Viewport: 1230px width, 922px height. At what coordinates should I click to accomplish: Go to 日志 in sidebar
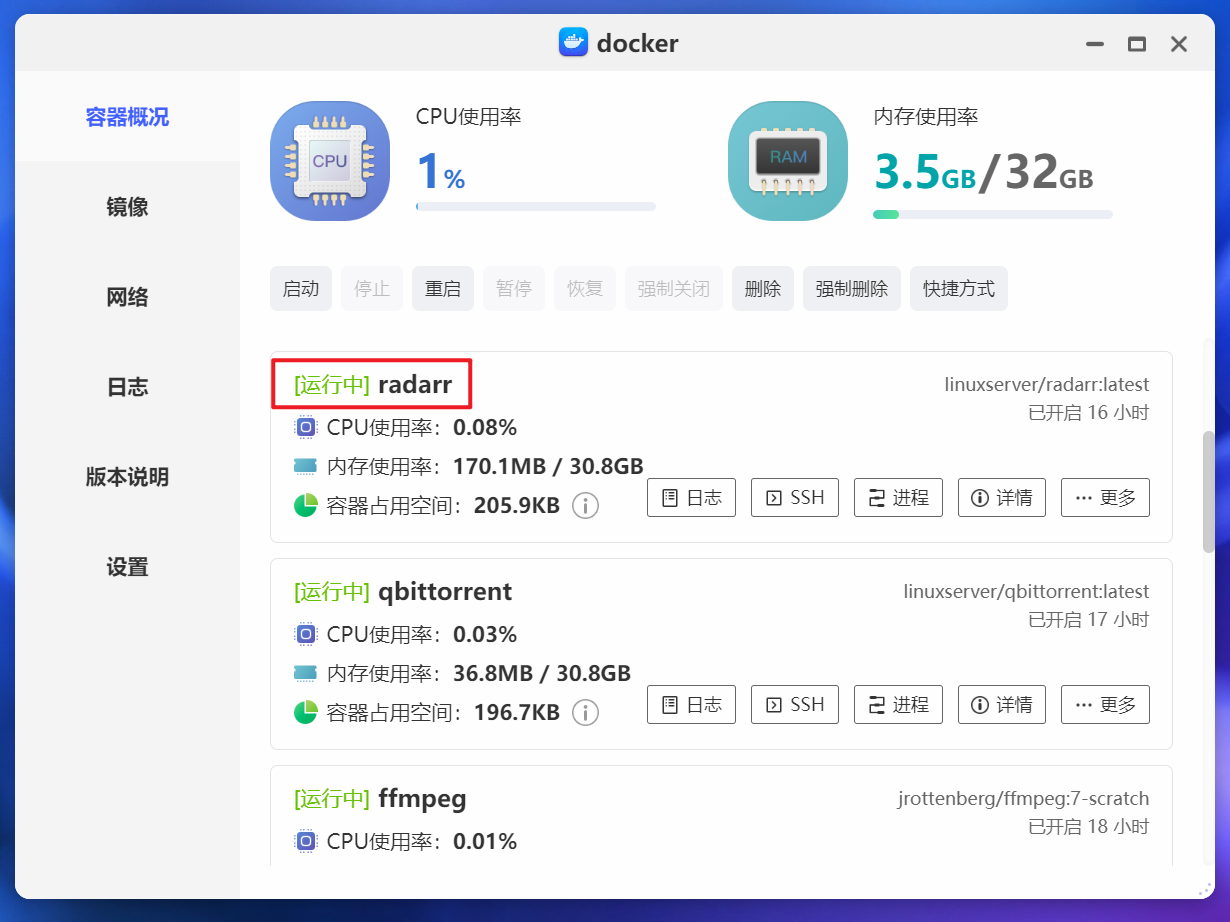tap(127, 387)
